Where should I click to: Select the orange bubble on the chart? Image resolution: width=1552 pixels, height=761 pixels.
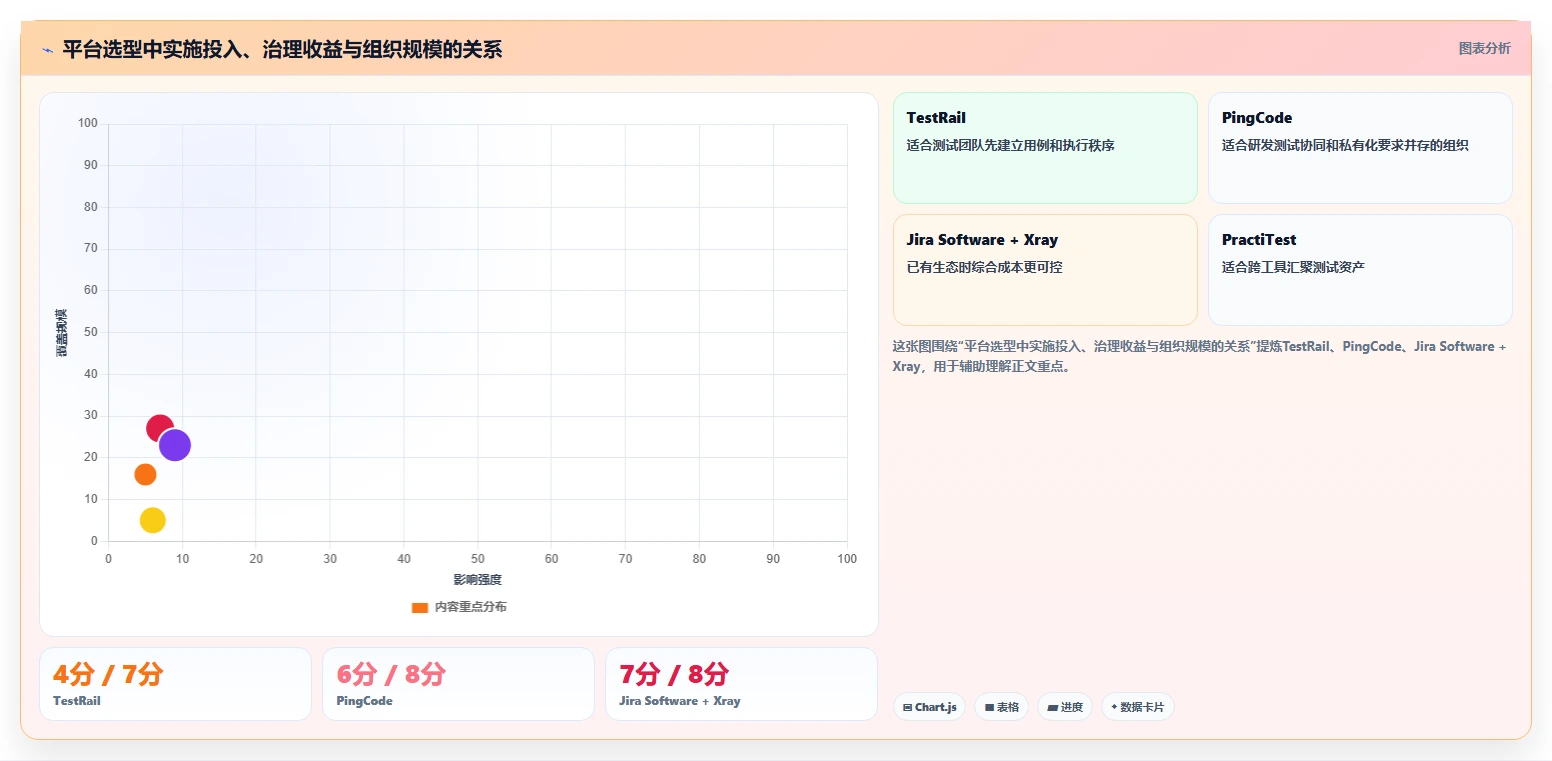tap(145, 474)
